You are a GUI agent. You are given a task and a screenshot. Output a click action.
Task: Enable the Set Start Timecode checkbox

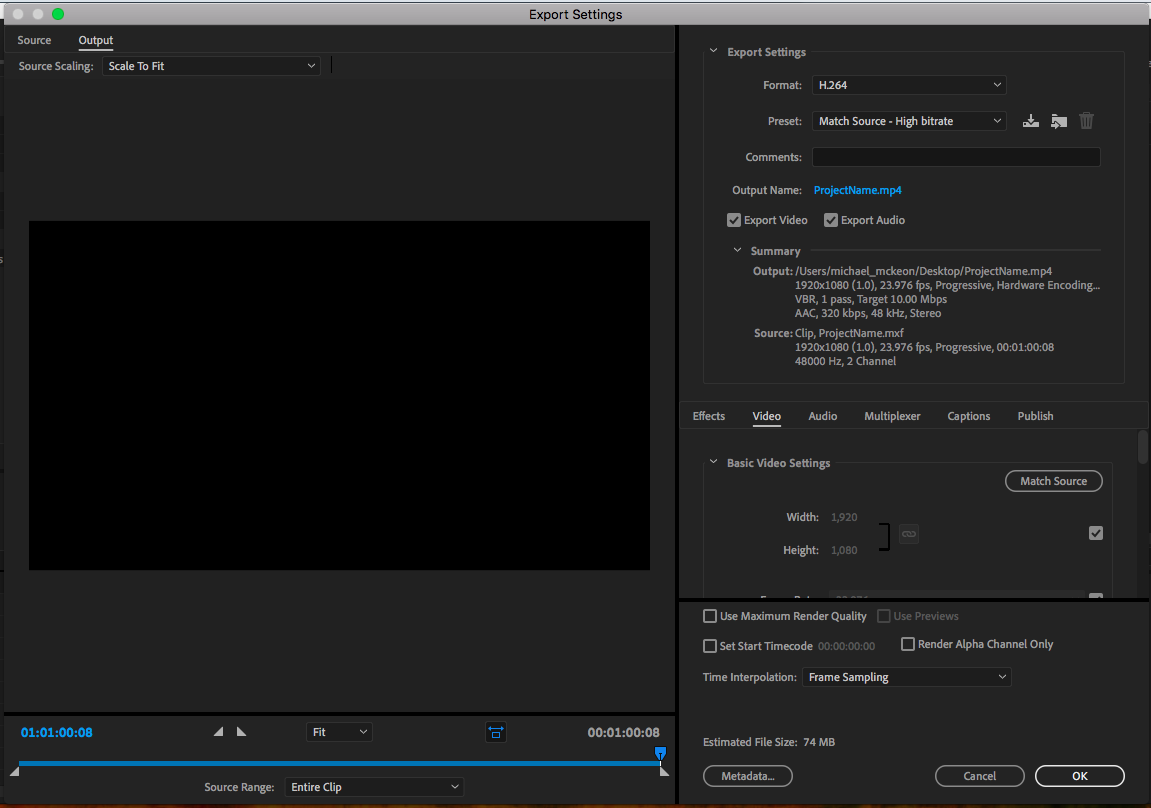point(710,646)
